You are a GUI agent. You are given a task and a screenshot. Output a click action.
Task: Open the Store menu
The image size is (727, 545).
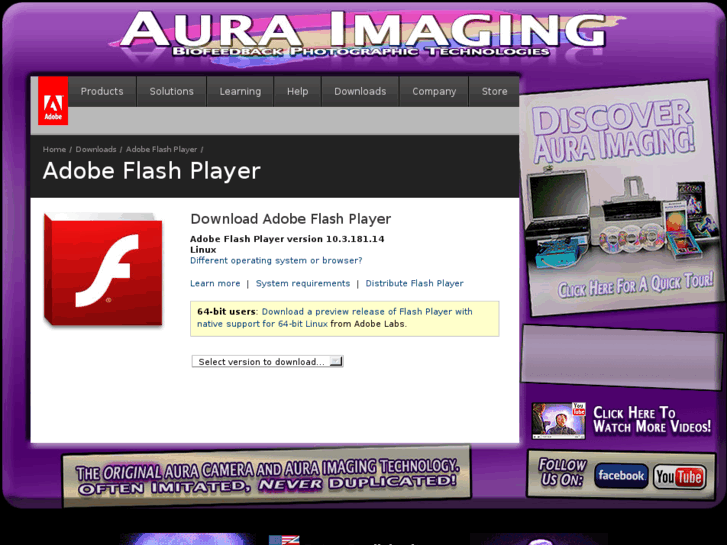tap(494, 91)
